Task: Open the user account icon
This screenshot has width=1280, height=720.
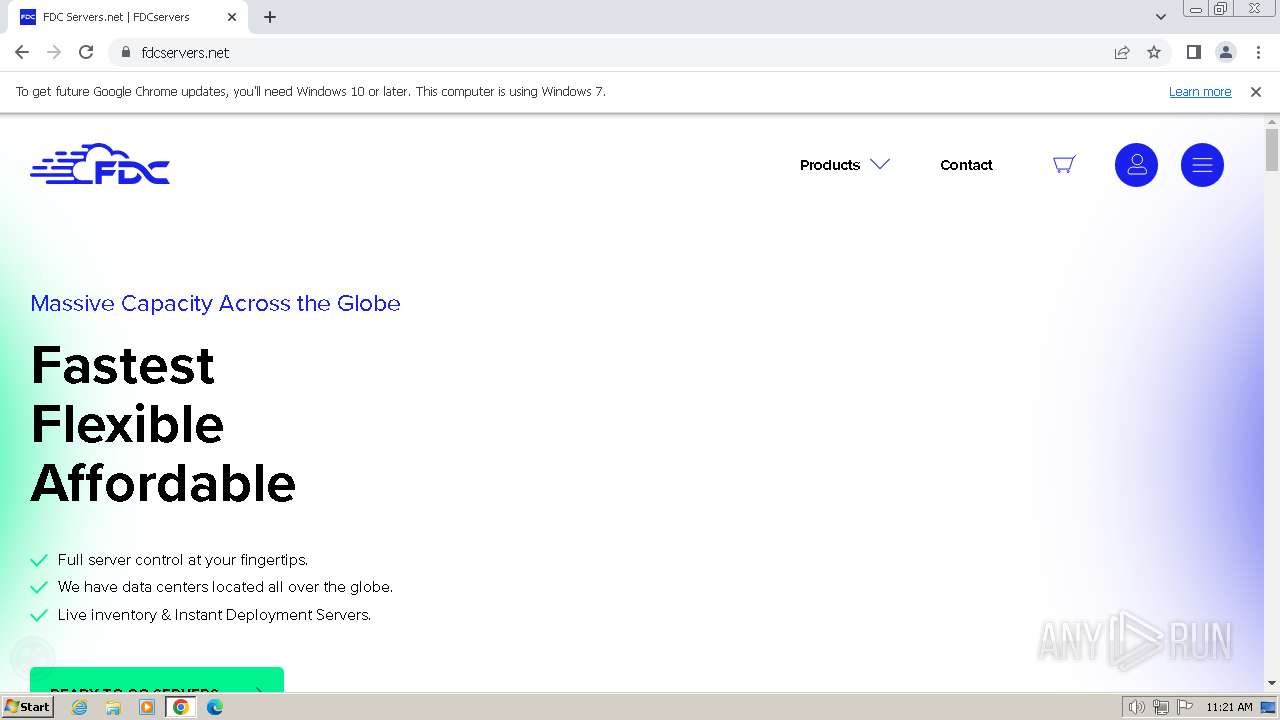Action: tap(1136, 165)
